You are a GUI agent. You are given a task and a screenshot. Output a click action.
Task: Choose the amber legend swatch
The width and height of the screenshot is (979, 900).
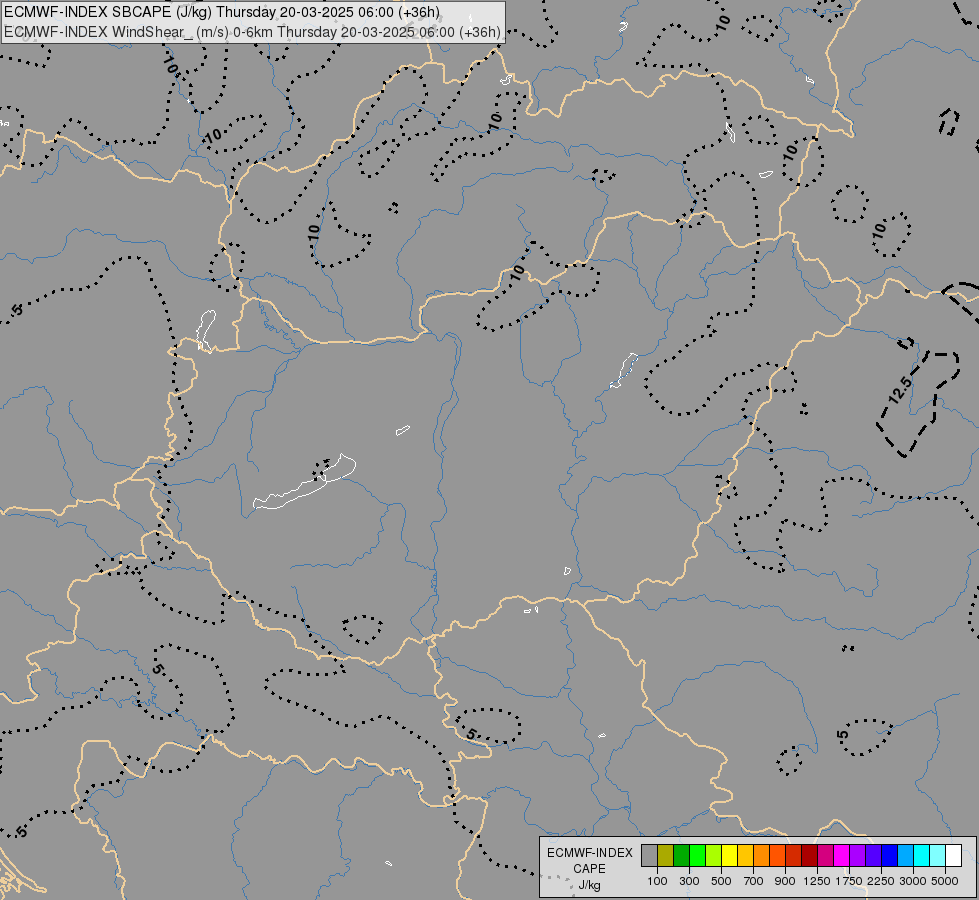pos(745,856)
